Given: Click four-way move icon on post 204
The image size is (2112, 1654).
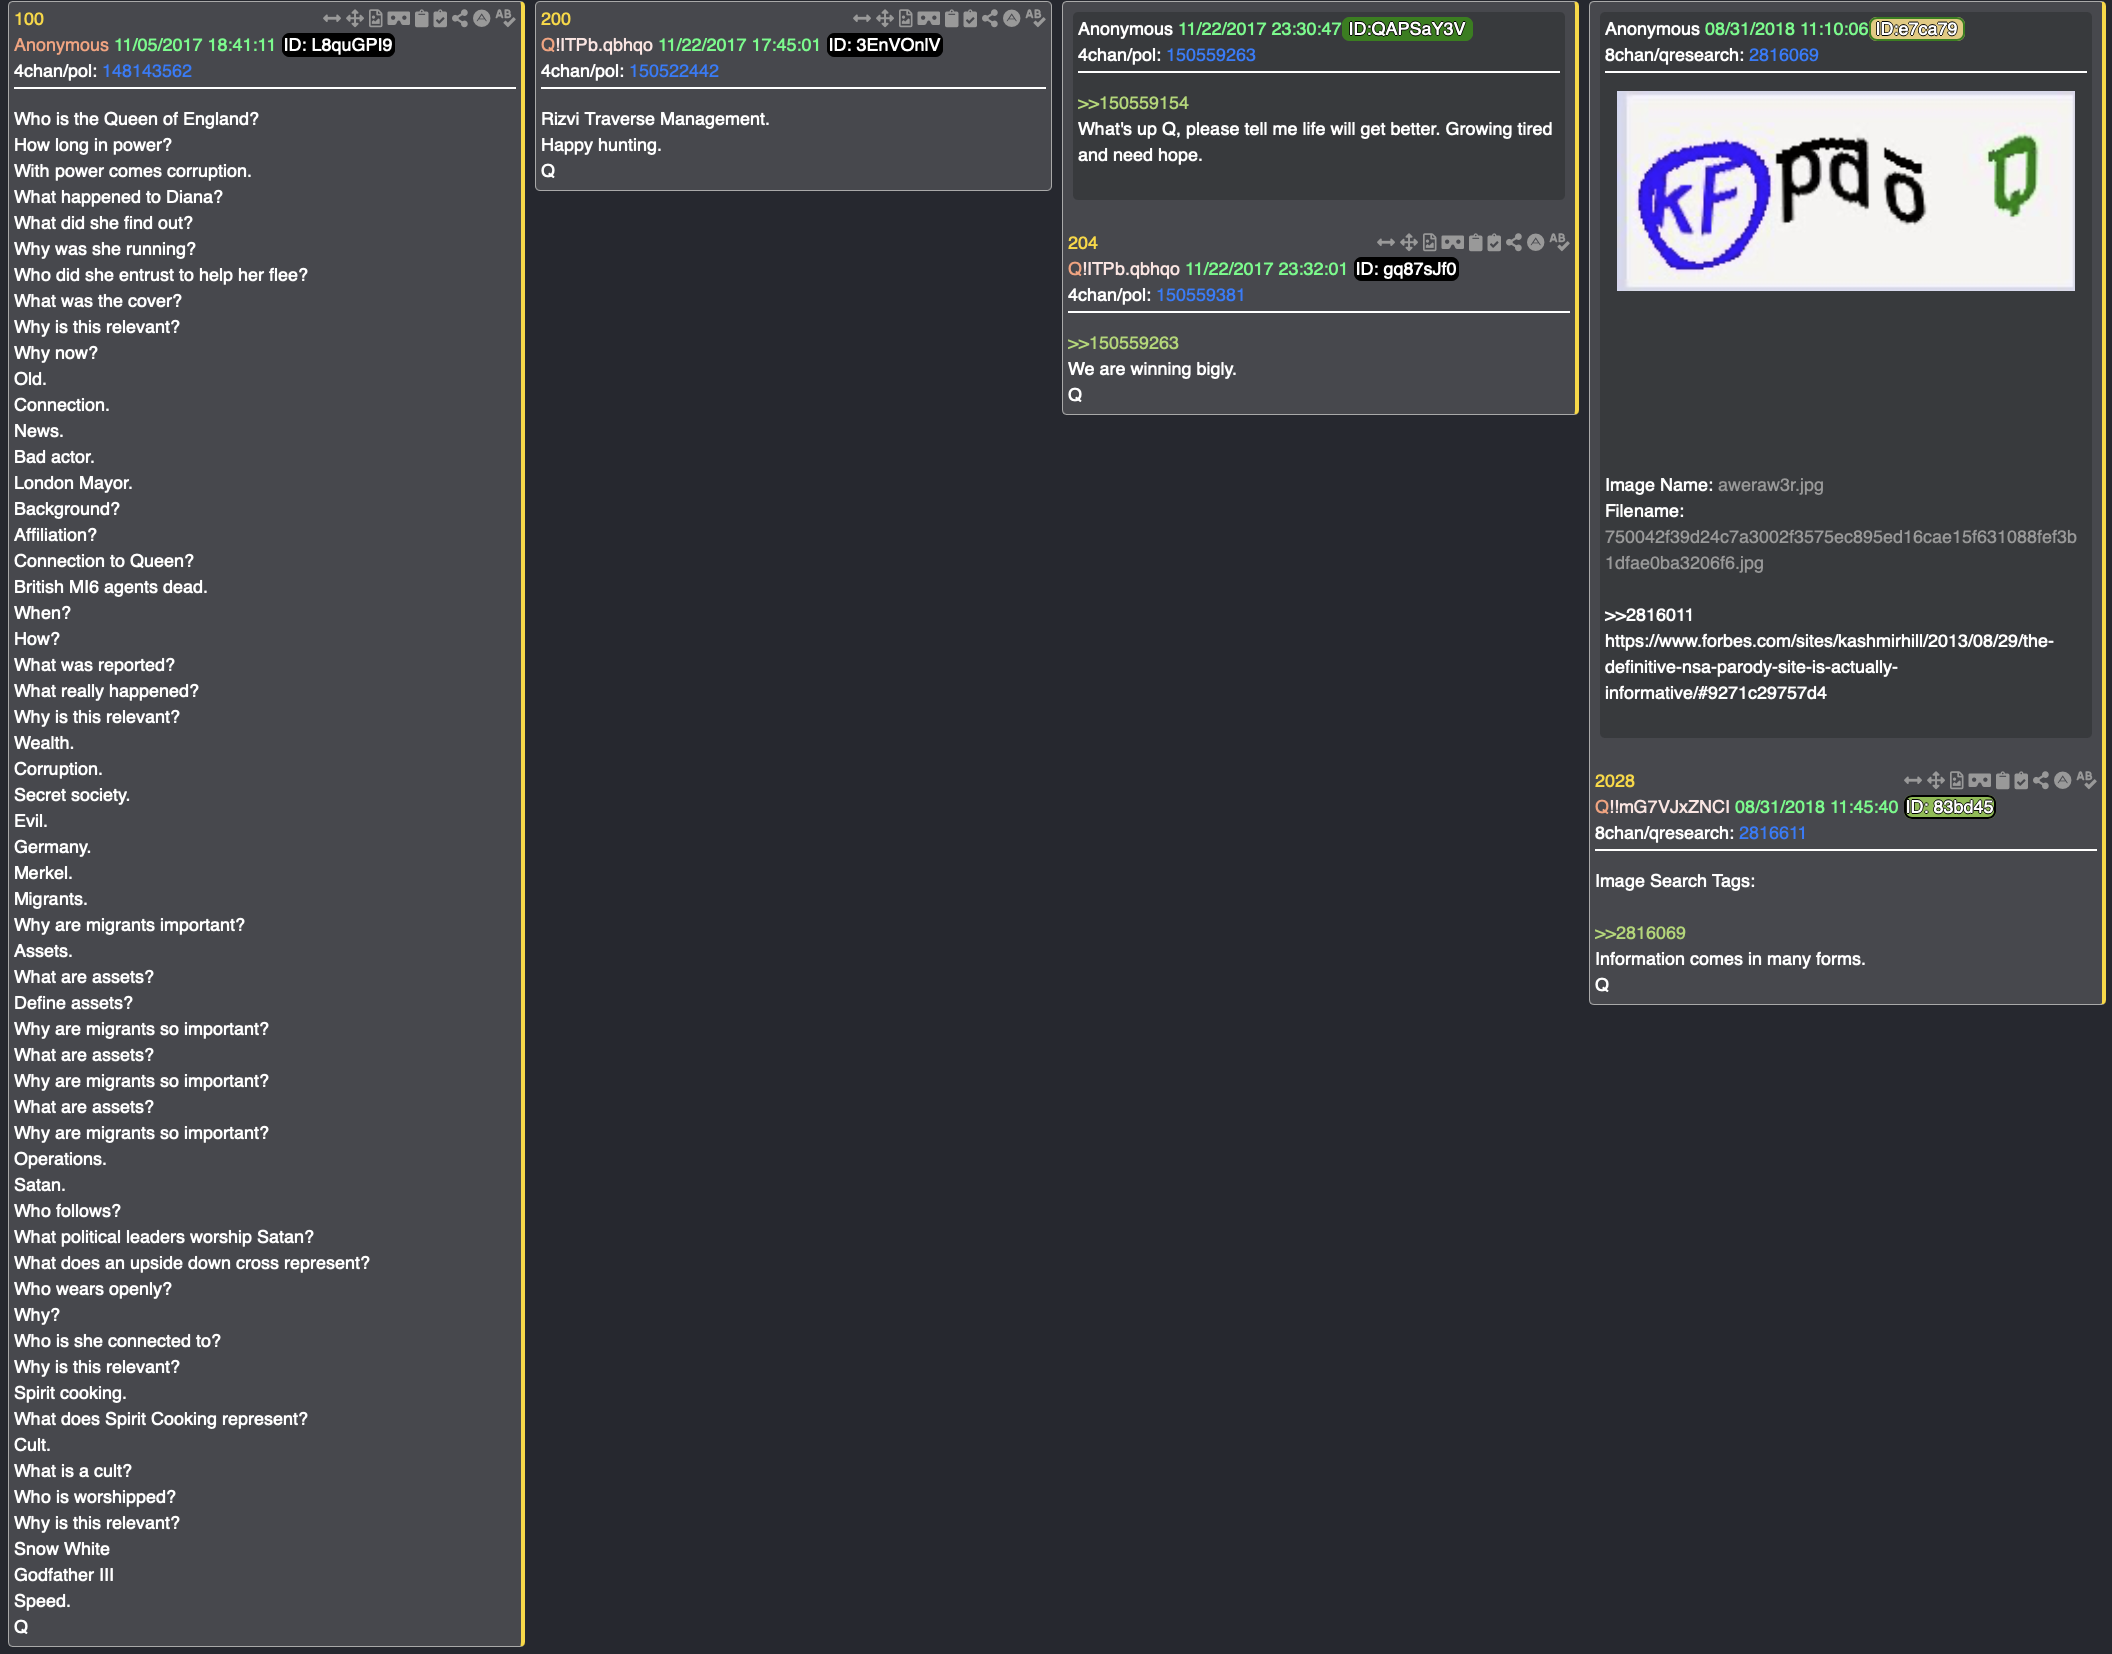Looking at the screenshot, I should pyautogui.click(x=1409, y=243).
